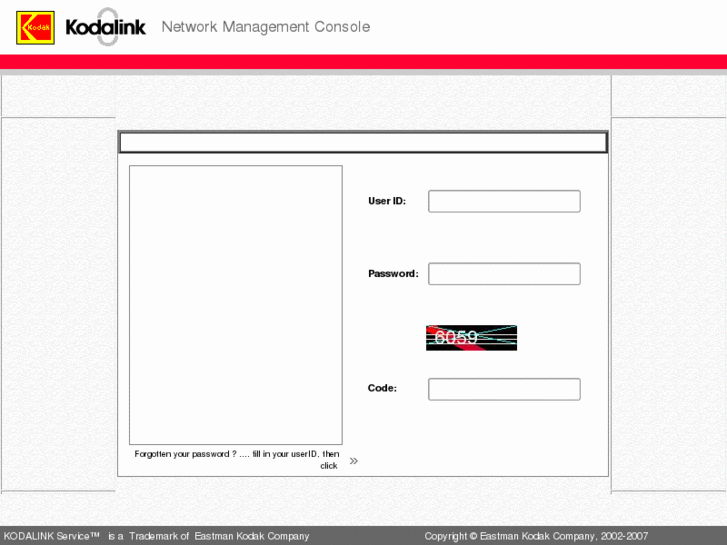Image resolution: width=727 pixels, height=545 pixels.
Task: Click the double-arrow forgot password icon
Action: pos(354,461)
